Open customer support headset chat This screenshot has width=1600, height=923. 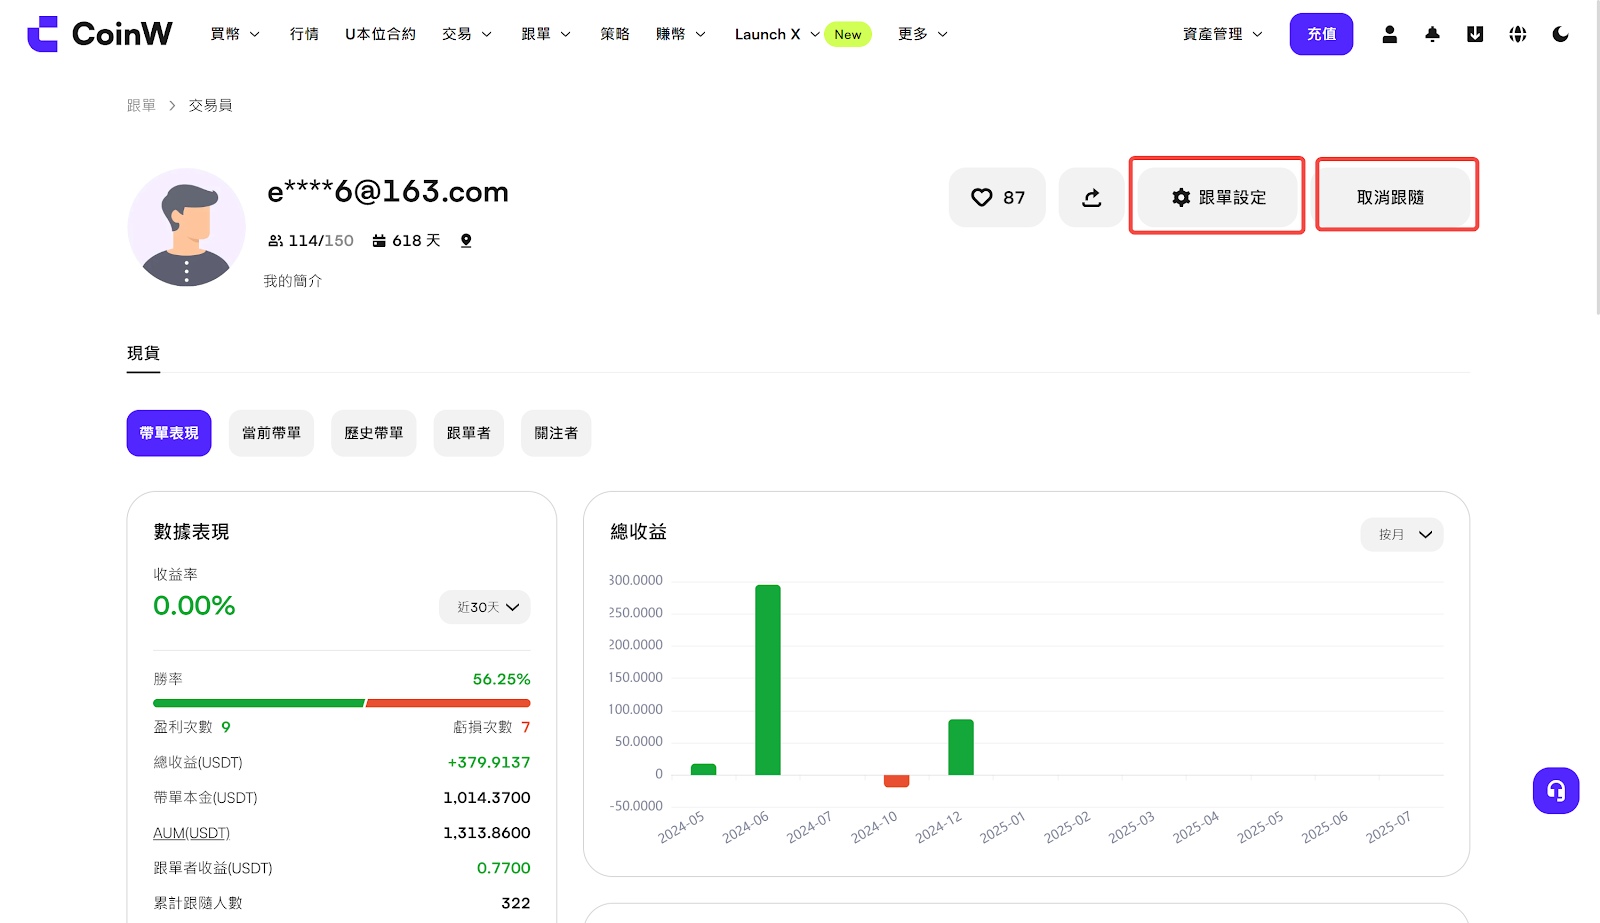[x=1556, y=791]
